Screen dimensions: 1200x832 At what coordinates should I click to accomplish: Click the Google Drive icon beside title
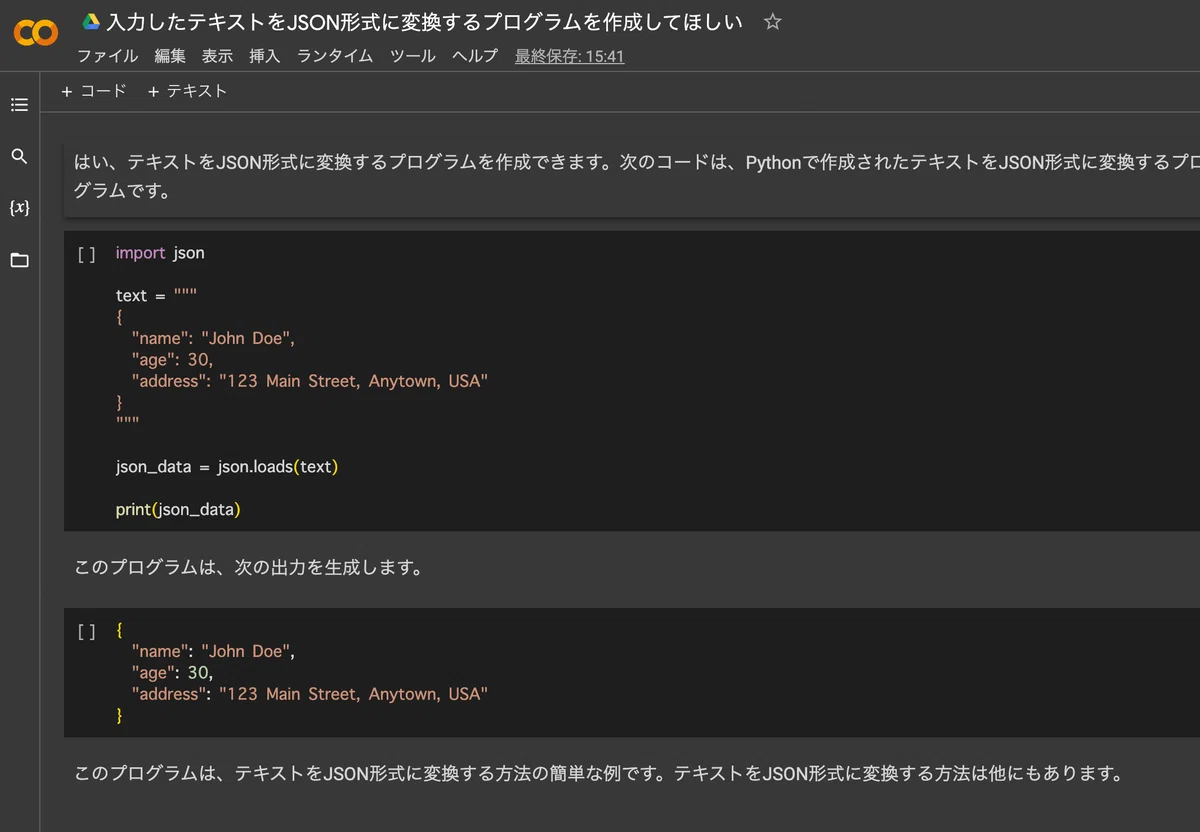pyautogui.click(x=90, y=22)
